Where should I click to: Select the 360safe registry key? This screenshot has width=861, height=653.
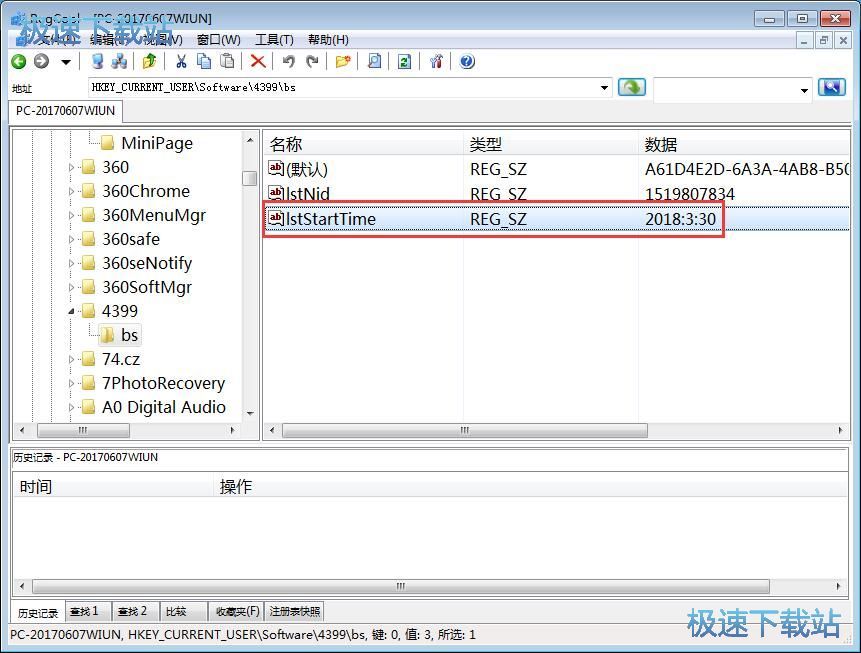(130, 239)
